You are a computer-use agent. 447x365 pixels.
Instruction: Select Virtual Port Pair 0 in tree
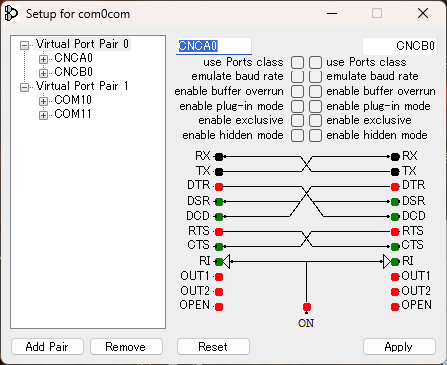(x=82, y=44)
